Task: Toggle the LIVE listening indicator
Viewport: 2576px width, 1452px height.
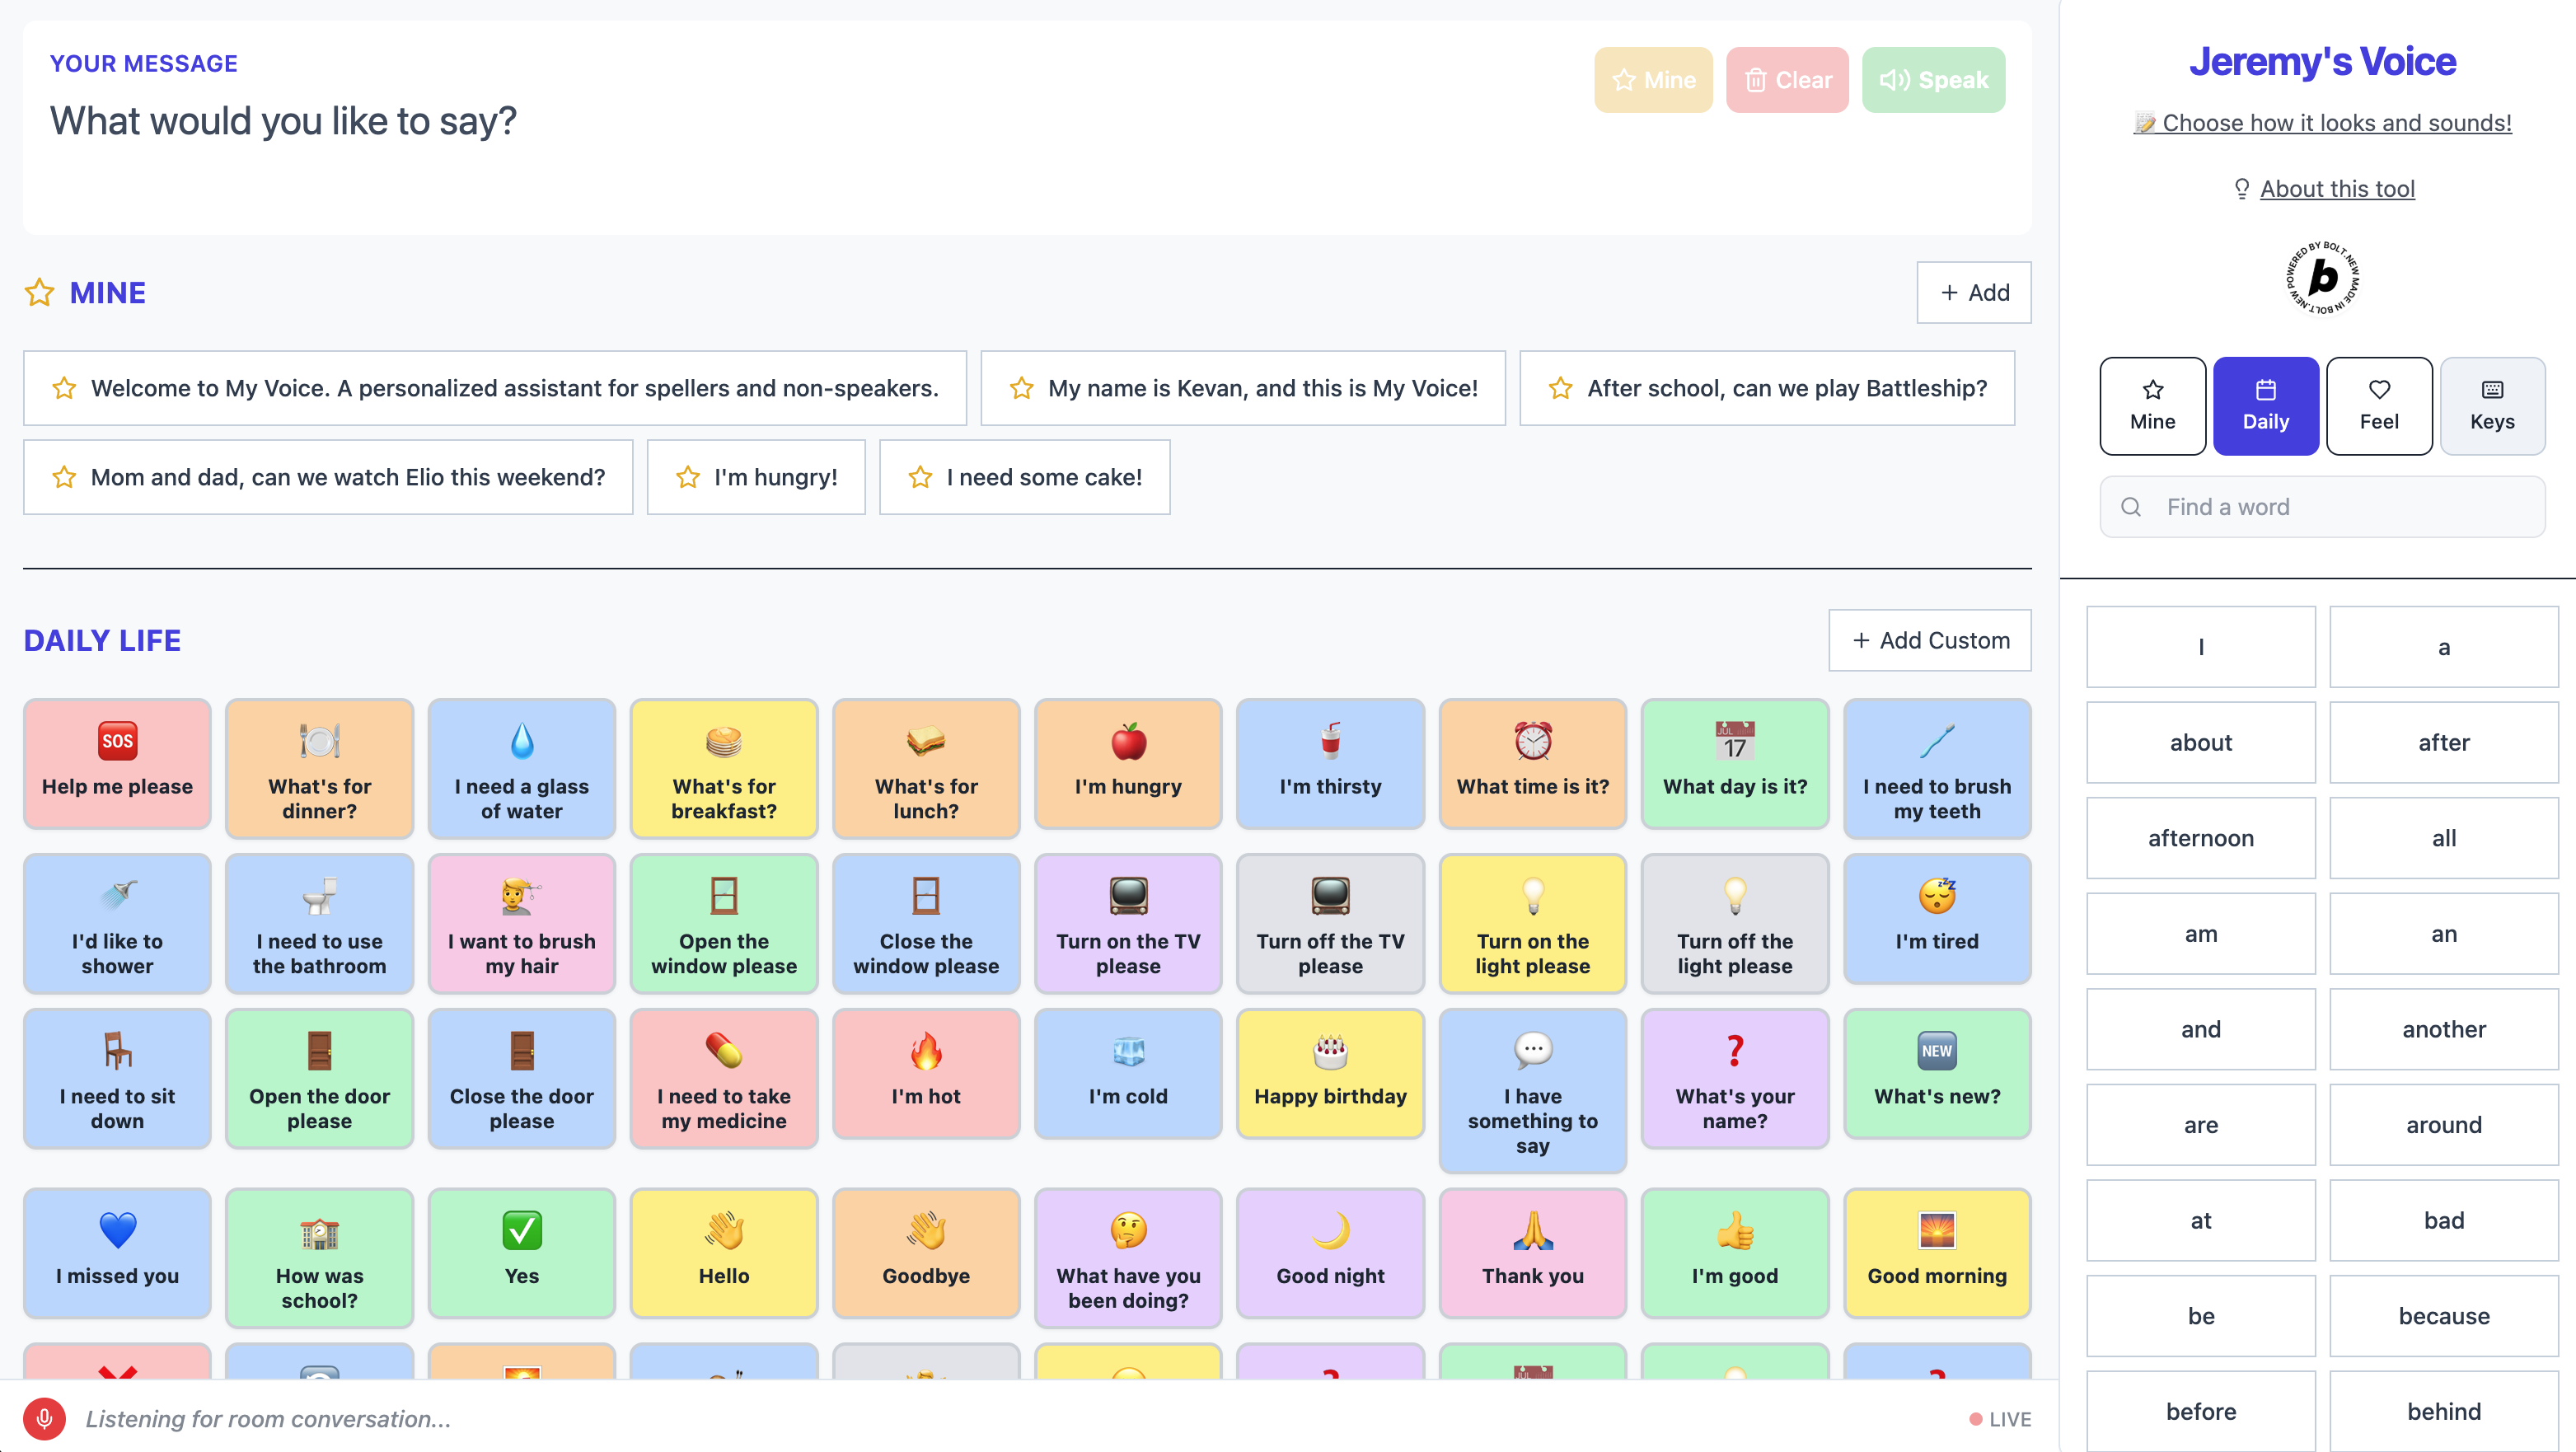Action: 2000,1418
